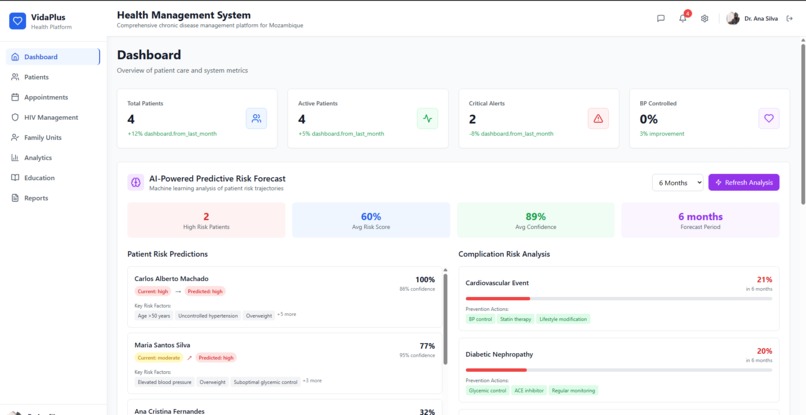Image resolution: width=806 pixels, height=415 pixels.
Task: Click the "BP control" prevention tag
Action: [481, 319]
